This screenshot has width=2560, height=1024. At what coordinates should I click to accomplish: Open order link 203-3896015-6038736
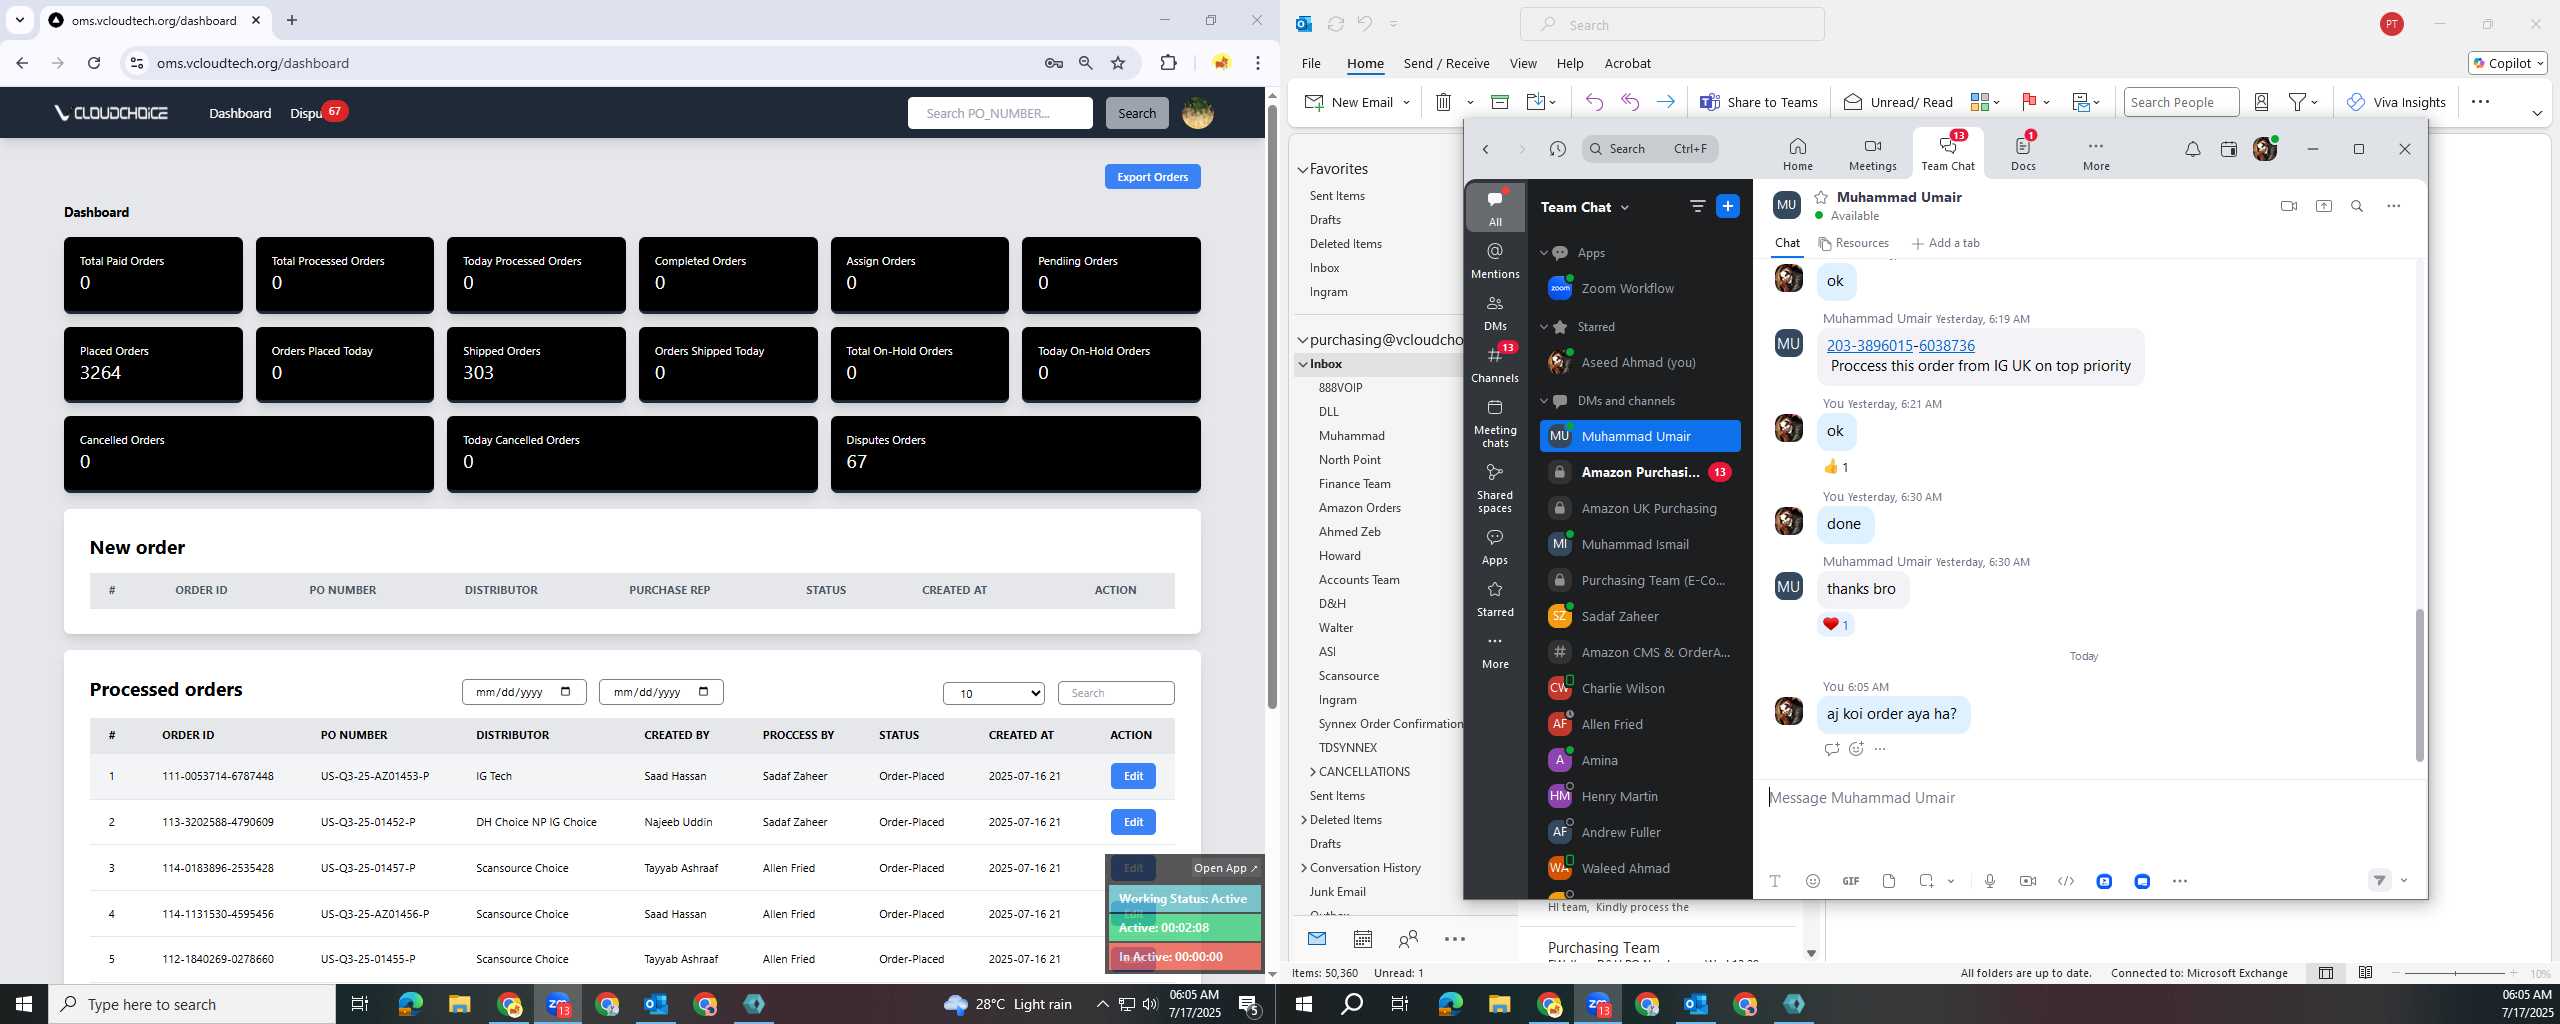pyautogui.click(x=1900, y=345)
